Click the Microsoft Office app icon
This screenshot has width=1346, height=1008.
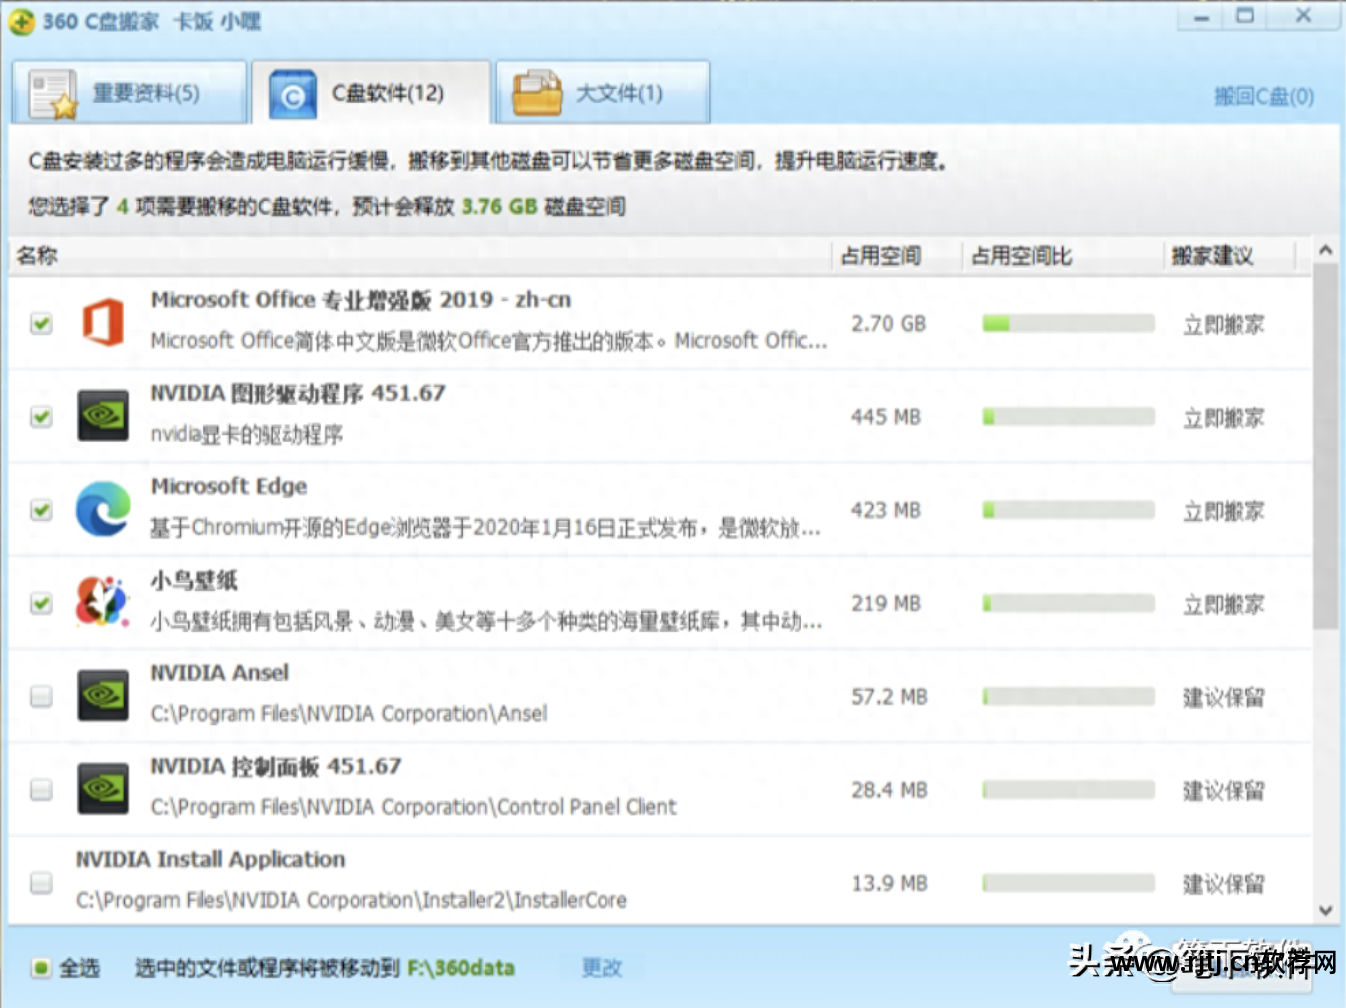pos(103,323)
